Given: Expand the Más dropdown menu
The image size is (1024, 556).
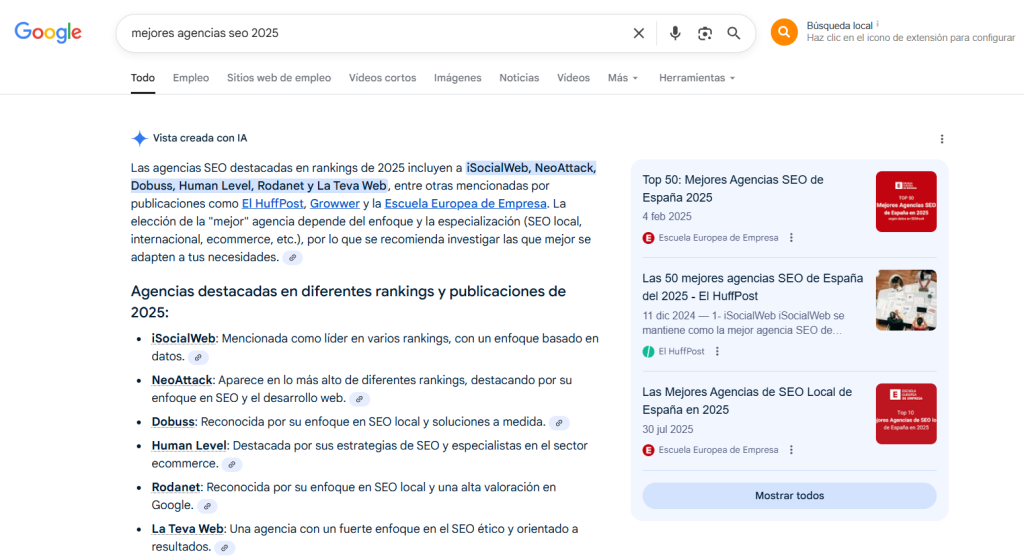Looking at the screenshot, I should coord(622,78).
